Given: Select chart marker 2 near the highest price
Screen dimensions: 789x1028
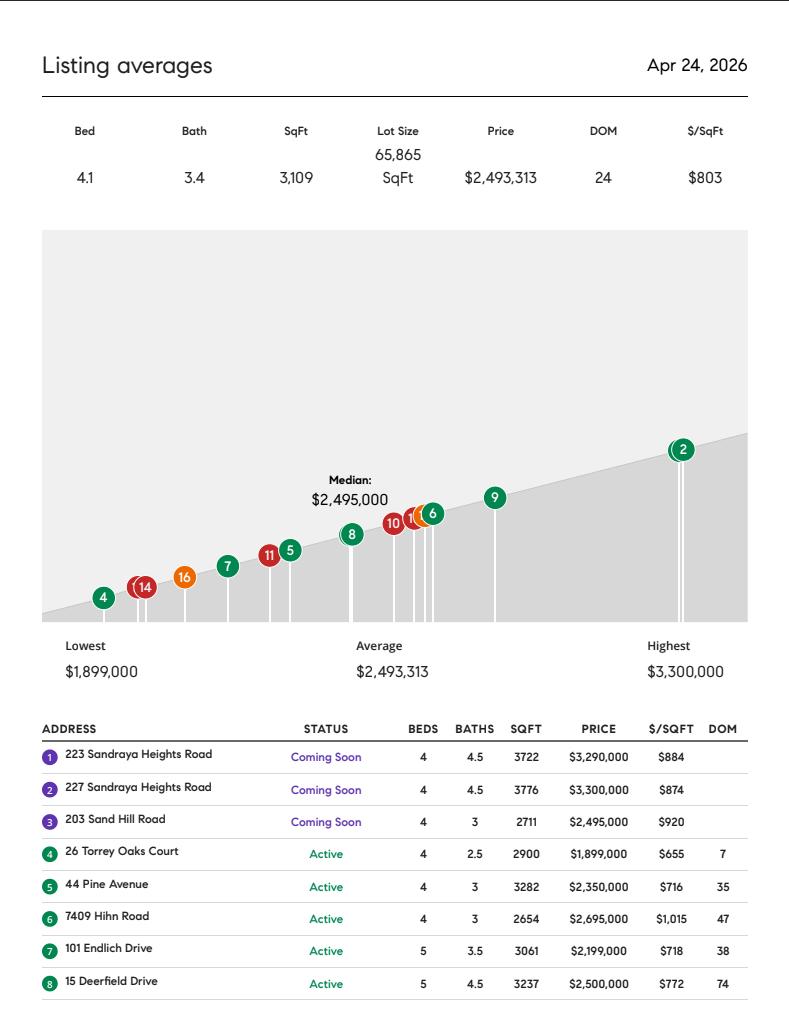Looking at the screenshot, I should coord(683,450).
